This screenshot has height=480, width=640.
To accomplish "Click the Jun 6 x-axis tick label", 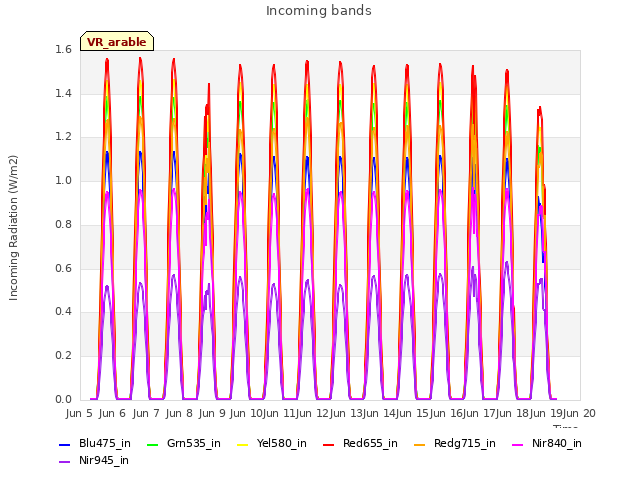I will (112, 413).
